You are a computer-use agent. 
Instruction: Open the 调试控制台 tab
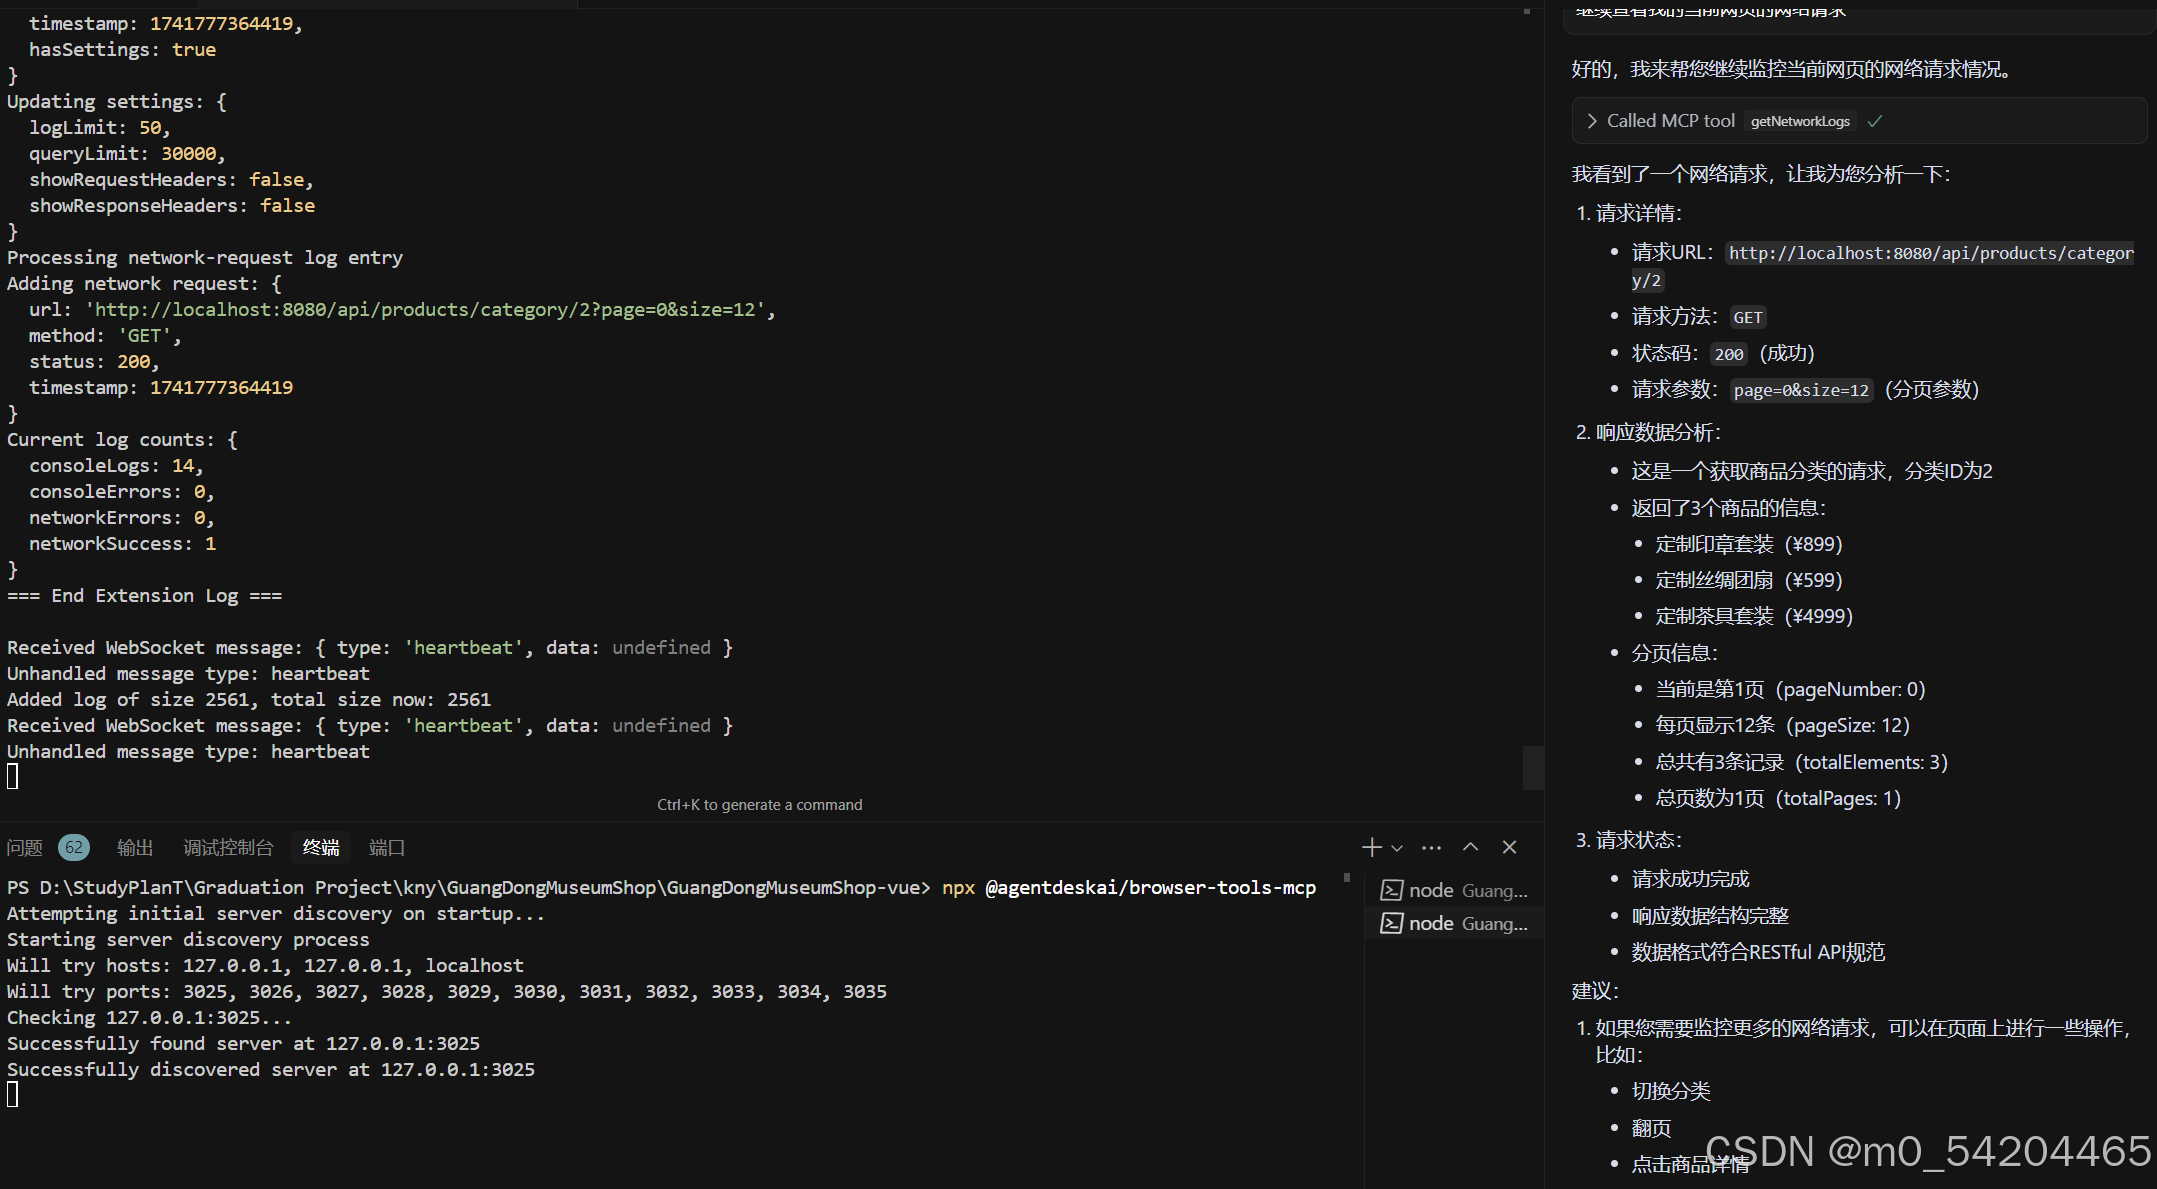[228, 848]
